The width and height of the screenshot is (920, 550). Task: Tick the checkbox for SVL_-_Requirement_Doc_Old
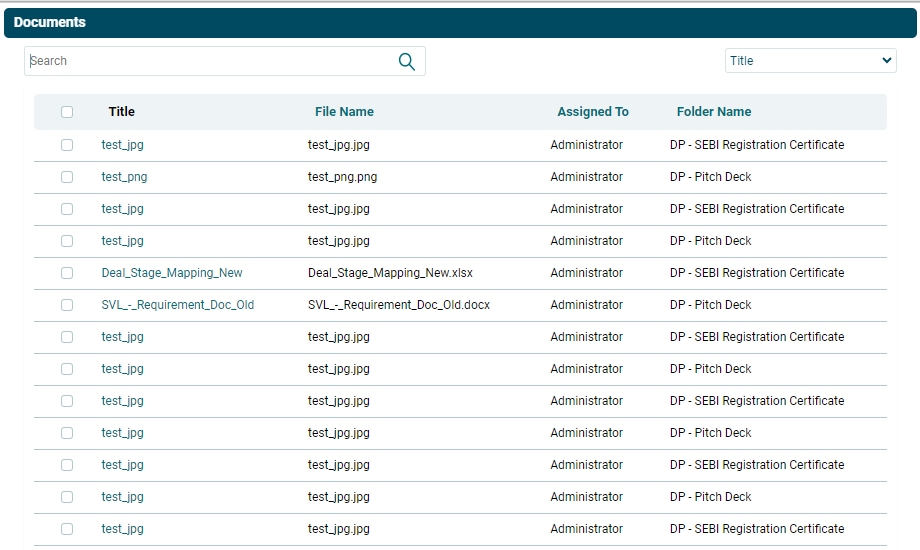point(67,305)
